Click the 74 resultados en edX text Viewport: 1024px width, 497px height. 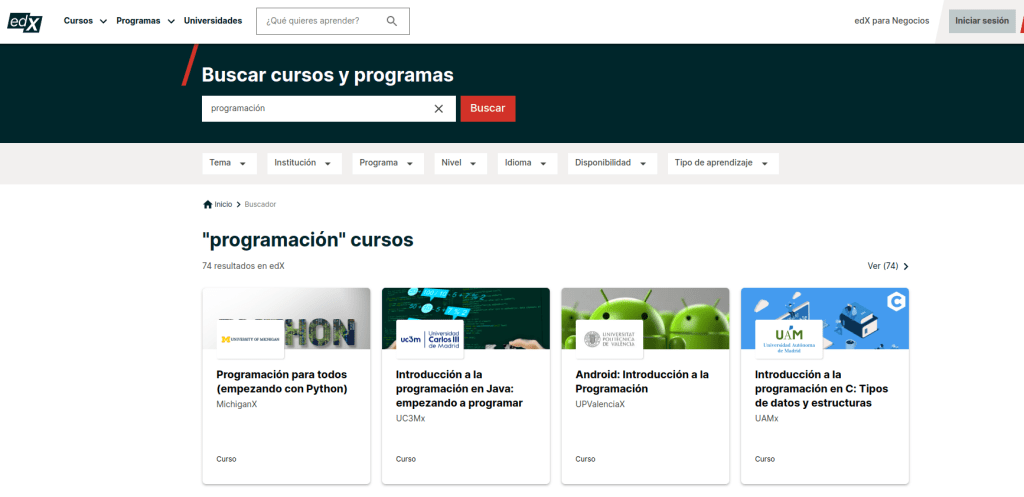point(244,266)
